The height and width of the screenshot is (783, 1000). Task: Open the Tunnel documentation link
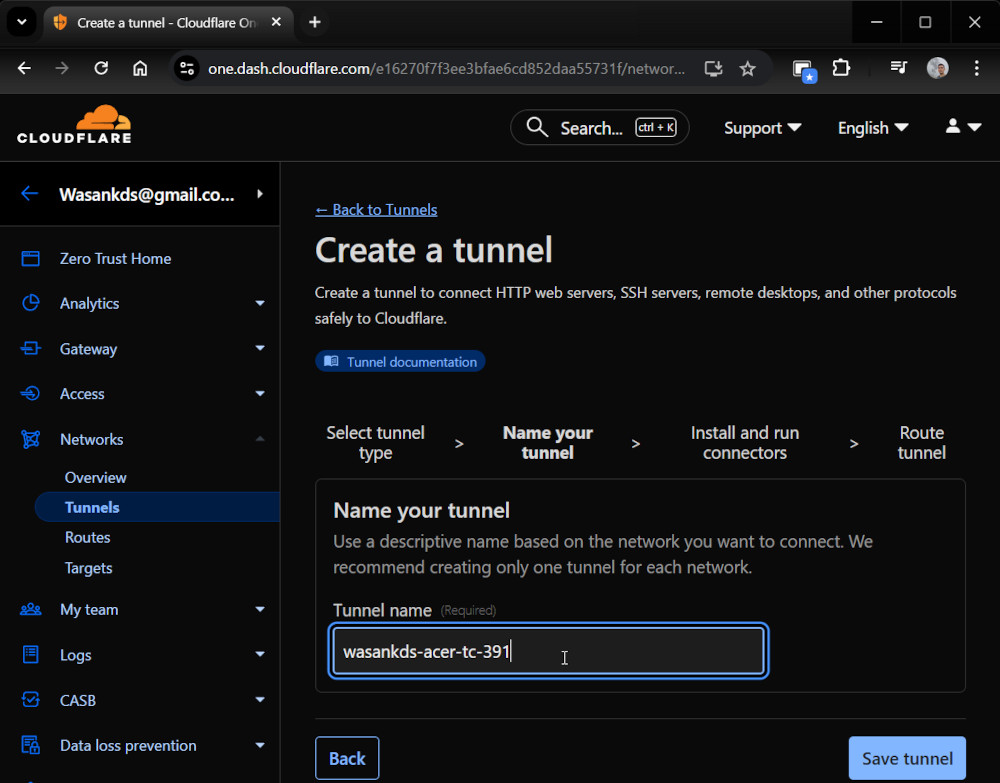pos(400,361)
